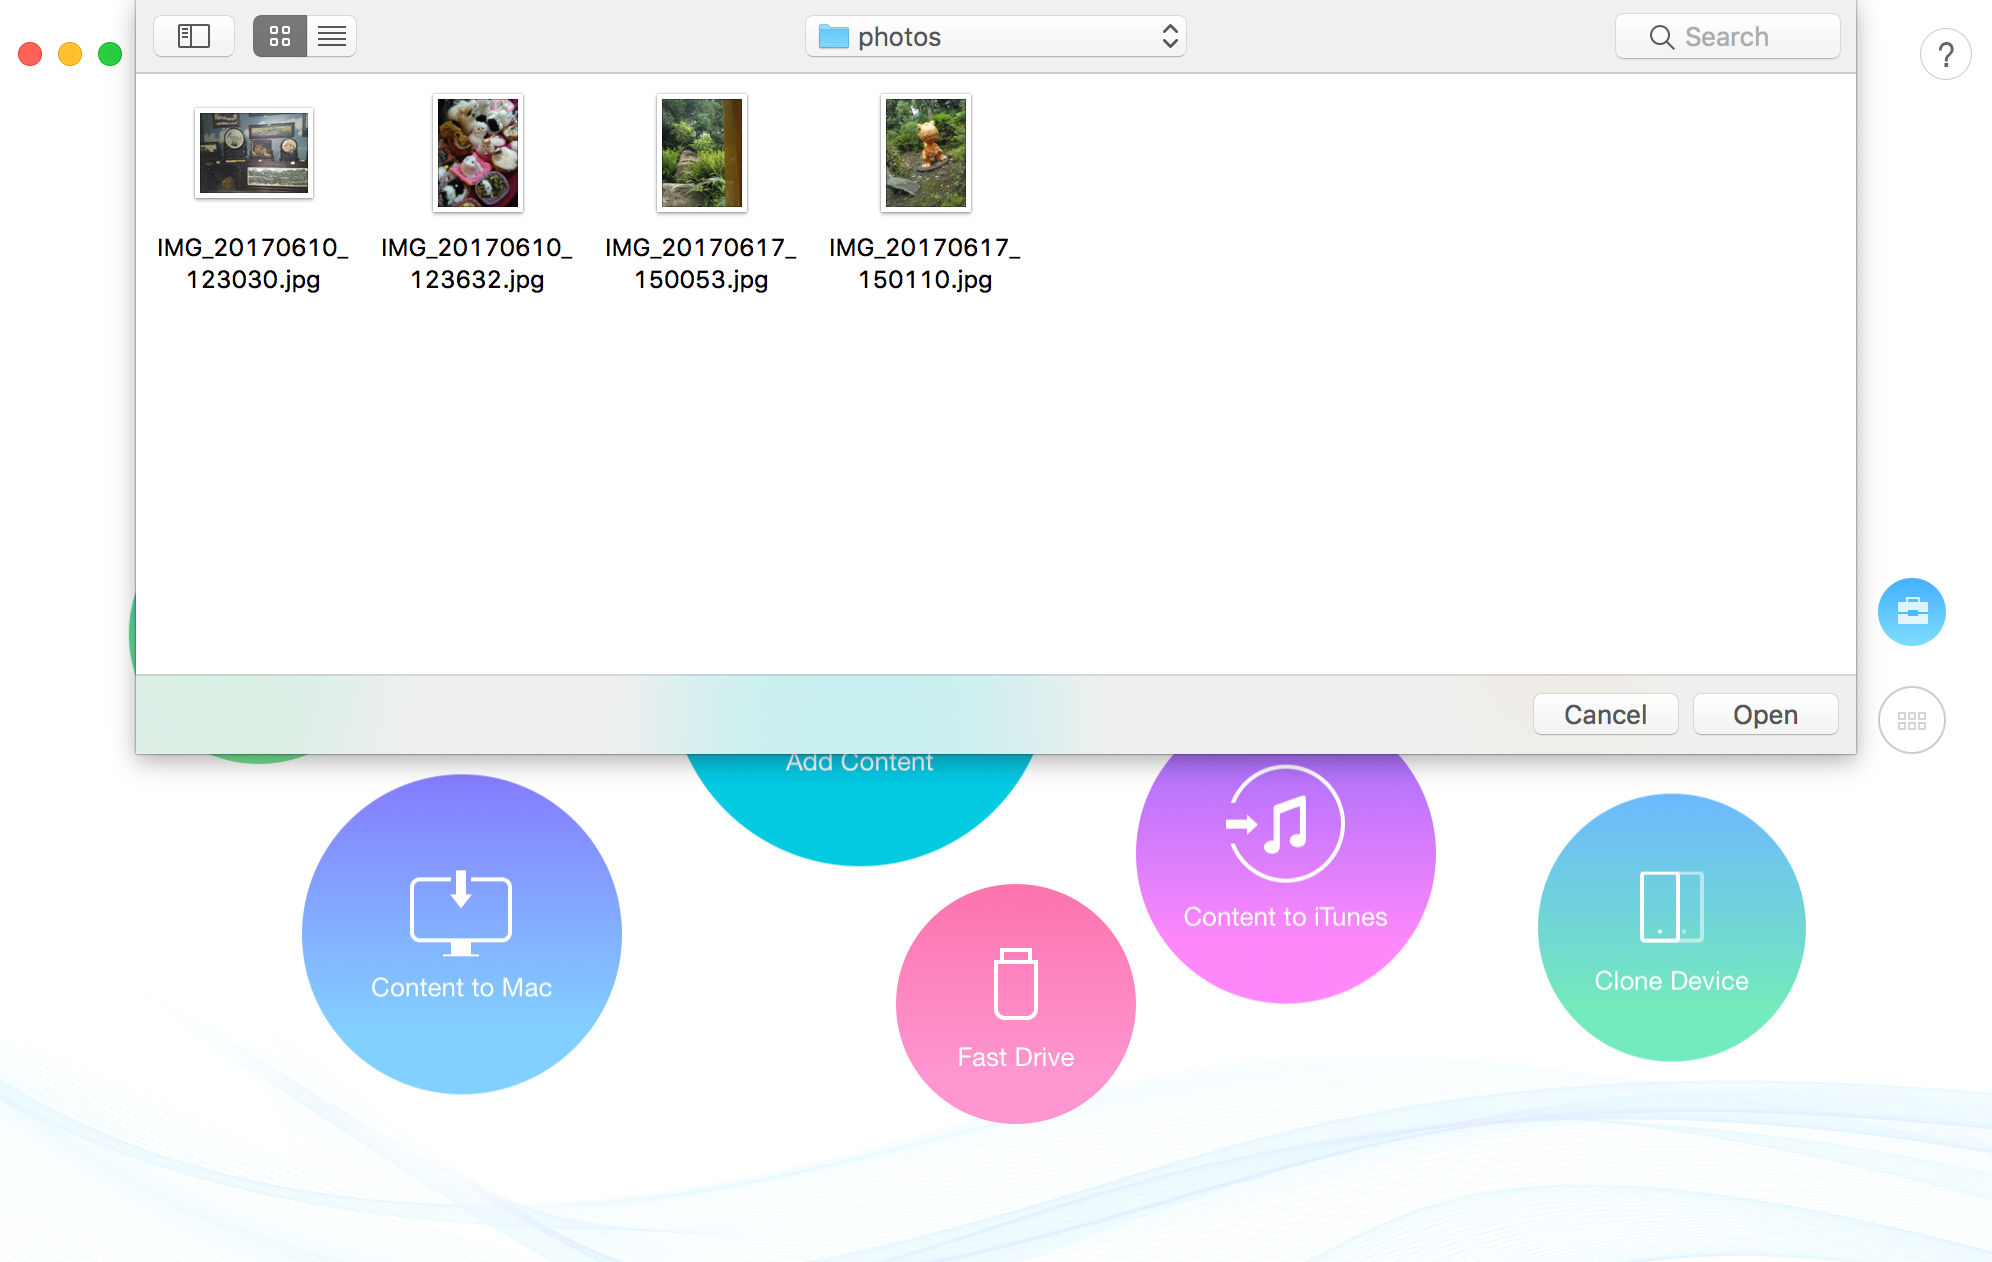Click the file name IMG_20170610_123632.jpg label
The width and height of the screenshot is (1992, 1262).
(477, 263)
